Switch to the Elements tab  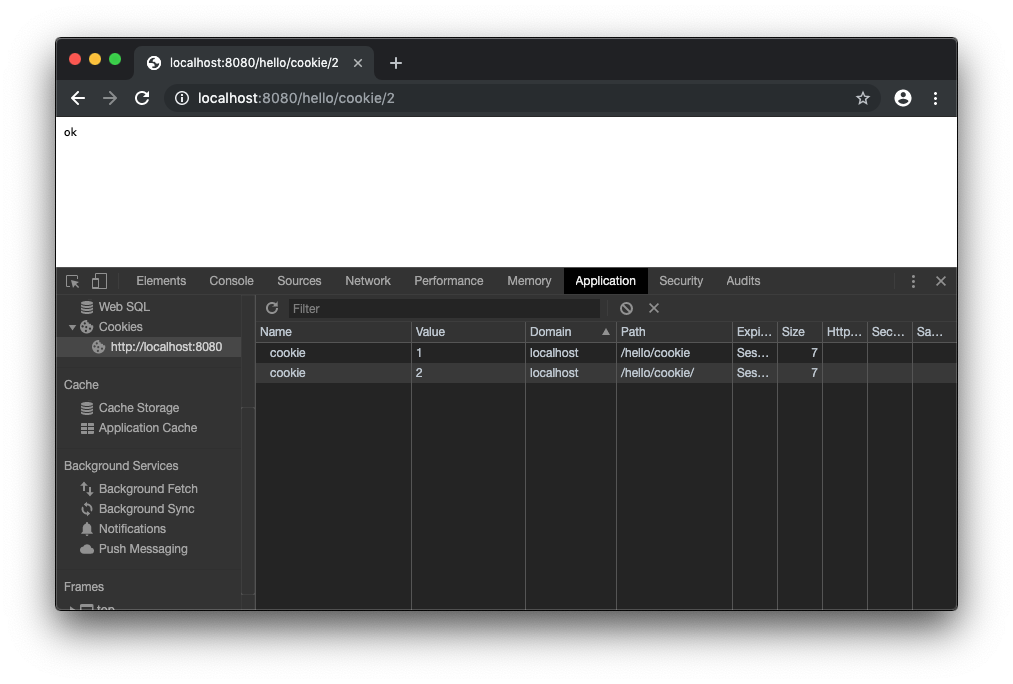coord(161,281)
